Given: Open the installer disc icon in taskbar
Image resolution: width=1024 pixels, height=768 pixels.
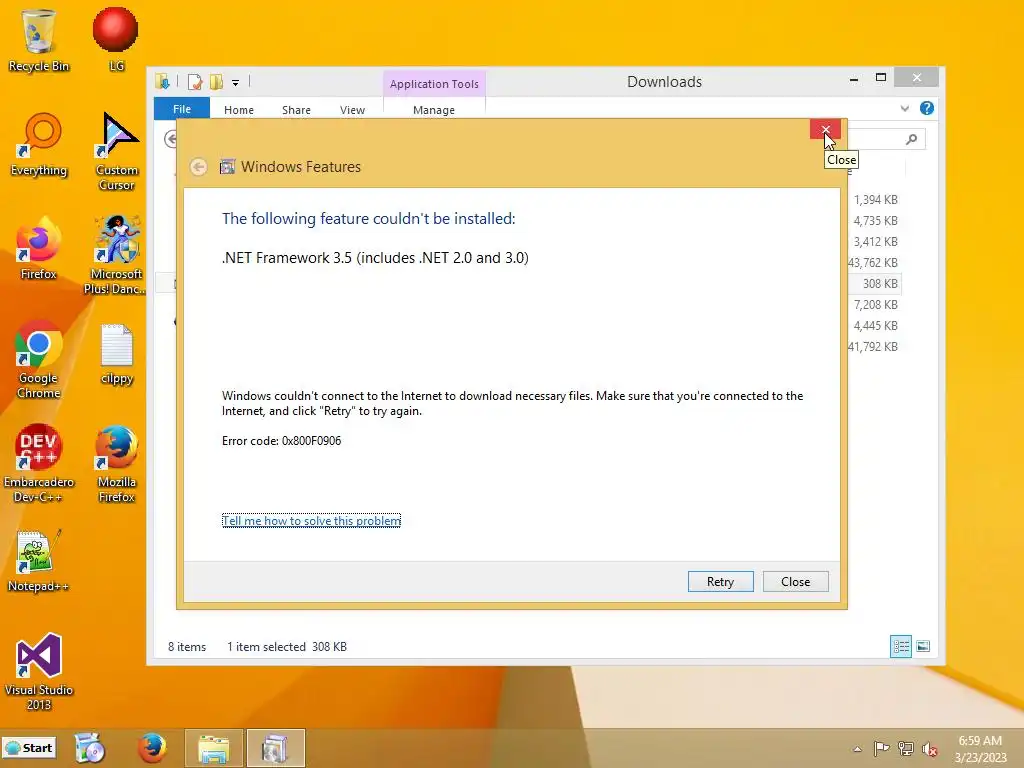Looking at the screenshot, I should click(x=89, y=748).
